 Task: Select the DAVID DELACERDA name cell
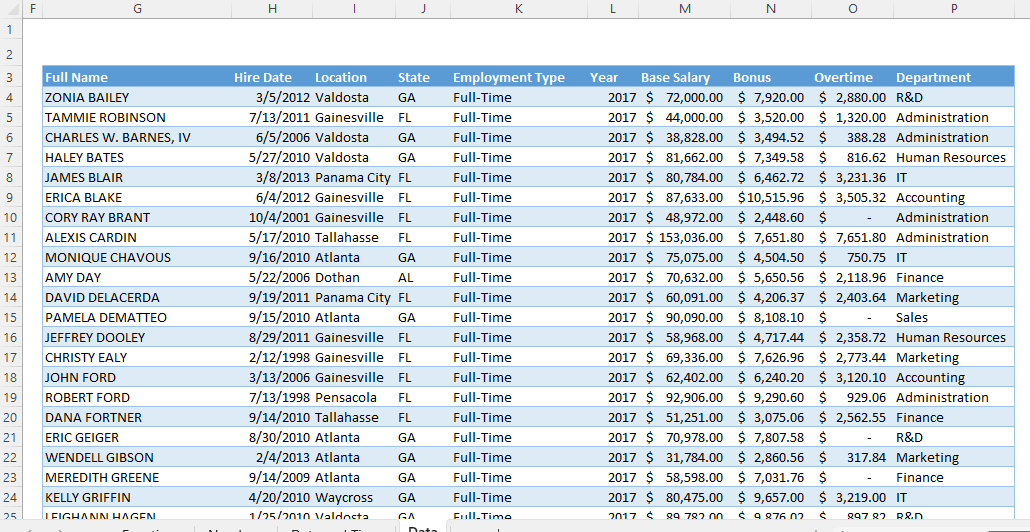coord(137,298)
